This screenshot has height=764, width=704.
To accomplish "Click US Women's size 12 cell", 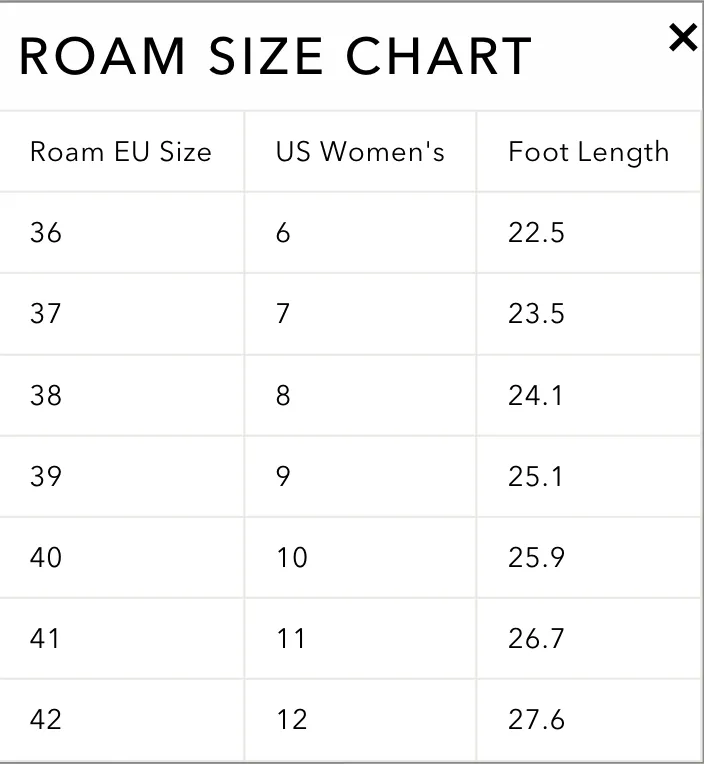I will pos(360,720).
